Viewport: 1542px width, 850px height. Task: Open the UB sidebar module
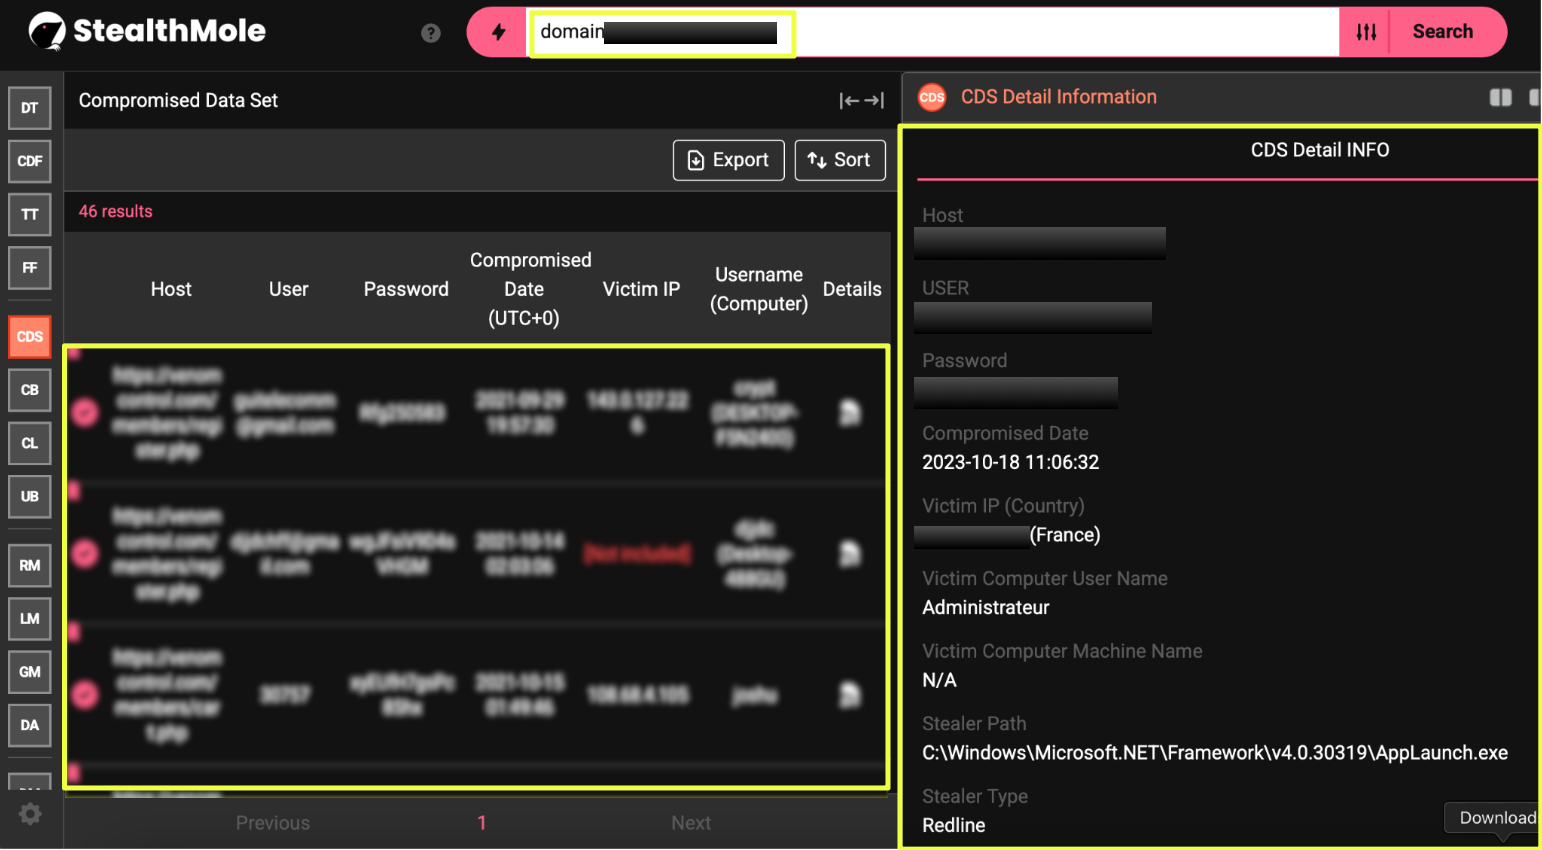30,496
